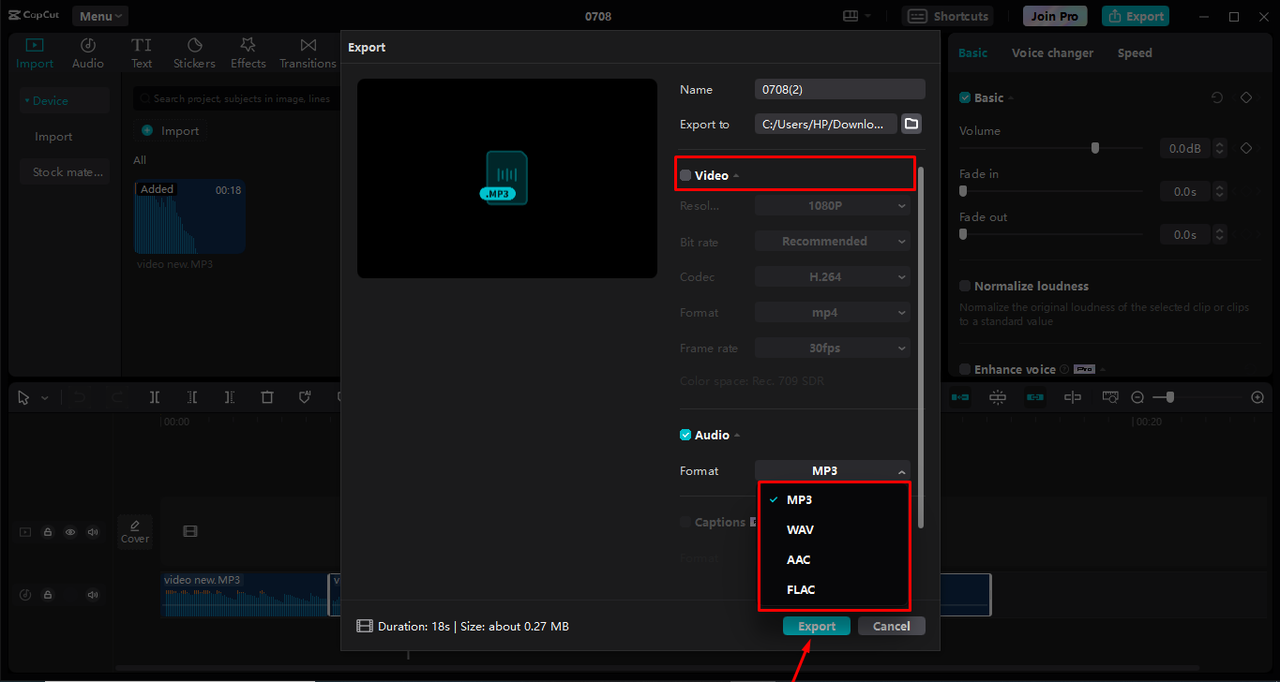Click the keyframe diamond beside Basic section
The image size is (1280, 682).
pos(1246,98)
